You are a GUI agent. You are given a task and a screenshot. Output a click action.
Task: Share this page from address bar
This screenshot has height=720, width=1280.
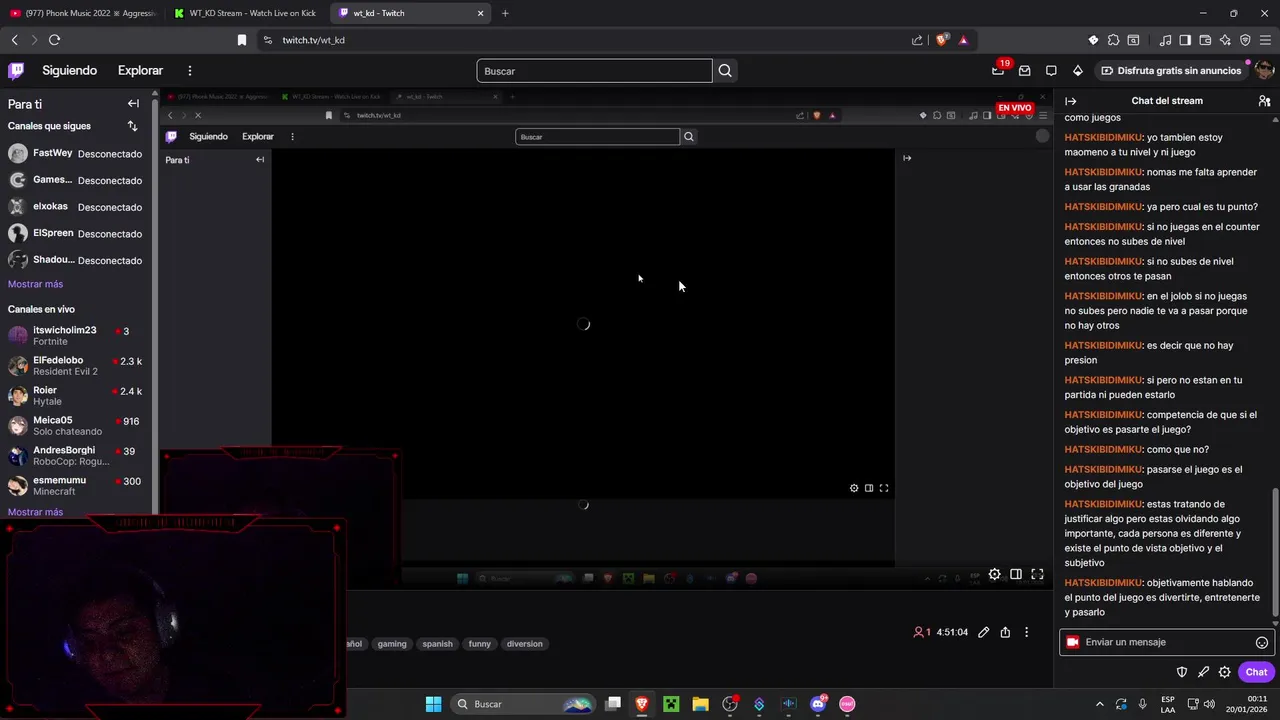click(917, 40)
